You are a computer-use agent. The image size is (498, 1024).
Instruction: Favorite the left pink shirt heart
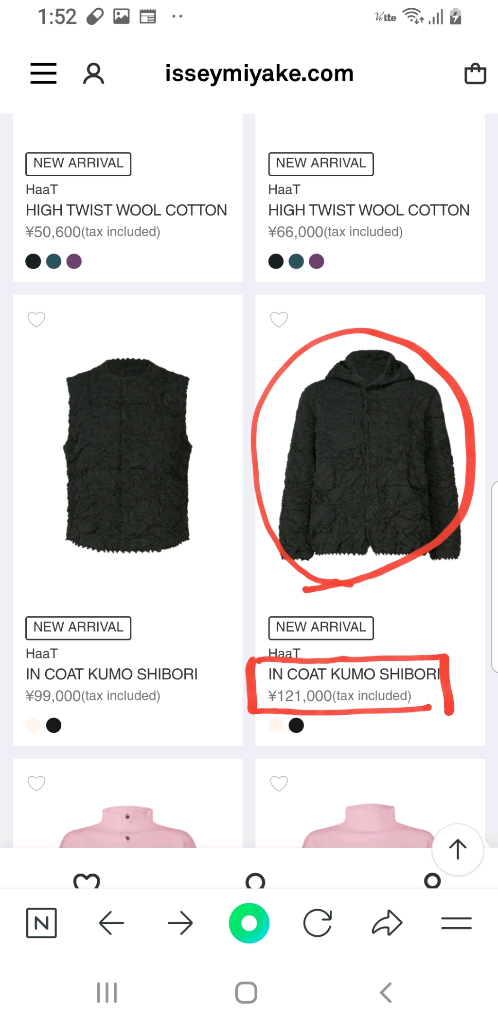pyautogui.click(x=37, y=783)
